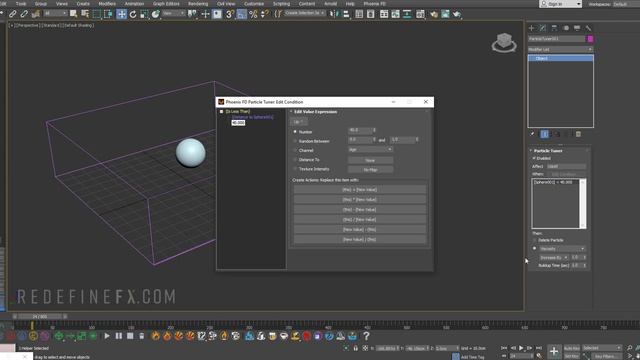Click the Rectangular Selection Region icon
The image size is (640, 360).
97,14
